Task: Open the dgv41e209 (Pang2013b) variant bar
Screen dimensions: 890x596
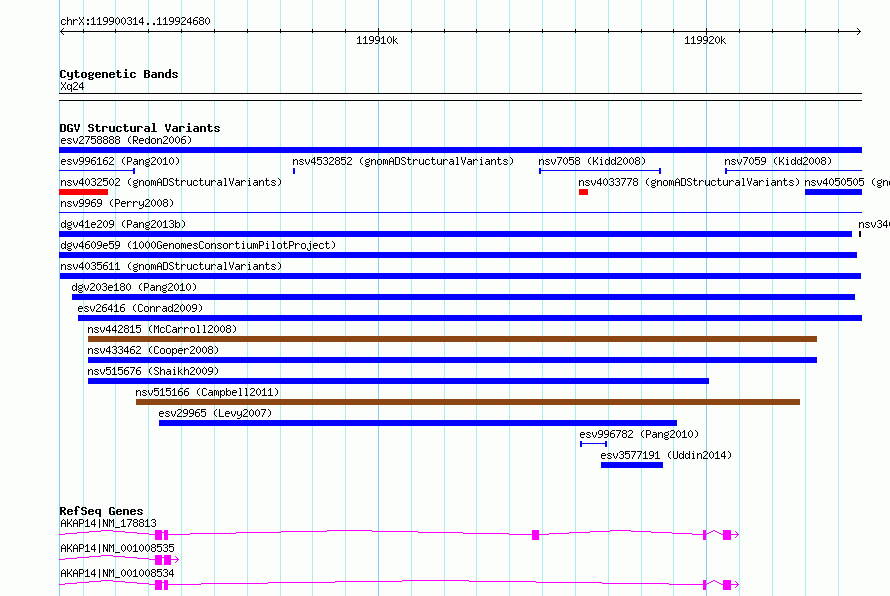Action: click(x=456, y=234)
